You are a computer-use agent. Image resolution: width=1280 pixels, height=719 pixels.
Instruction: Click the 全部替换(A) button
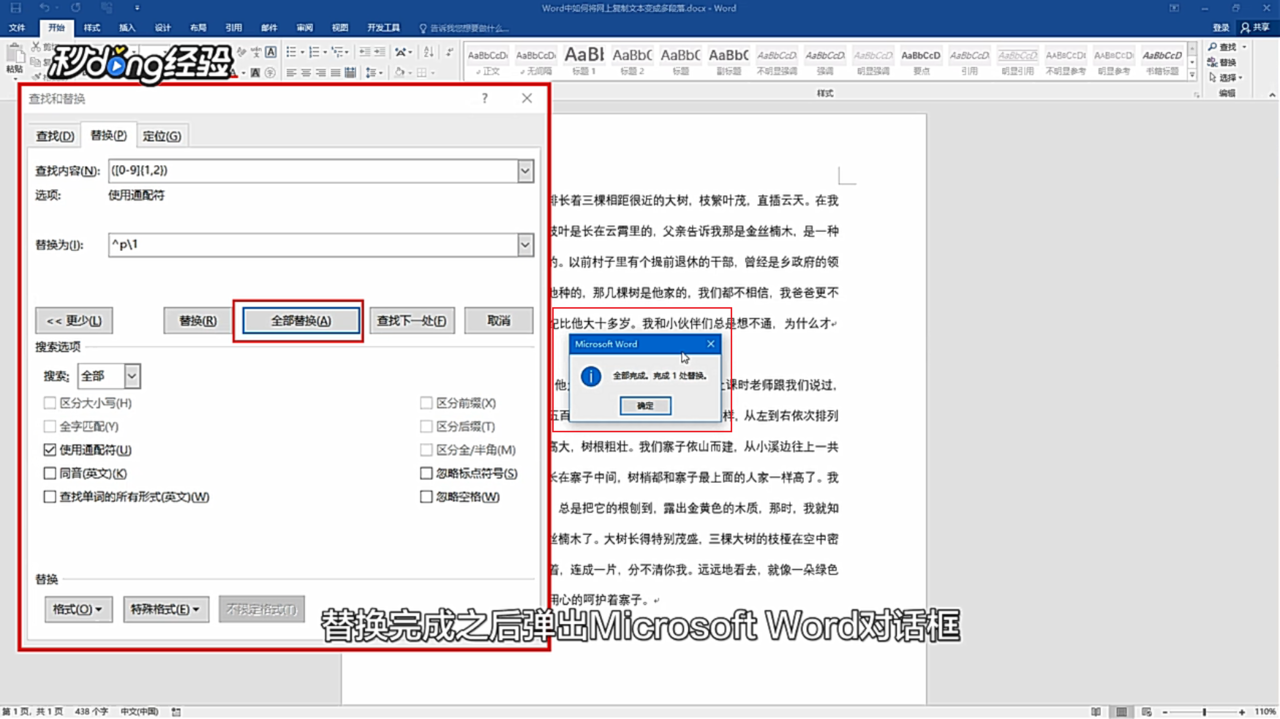(x=301, y=321)
